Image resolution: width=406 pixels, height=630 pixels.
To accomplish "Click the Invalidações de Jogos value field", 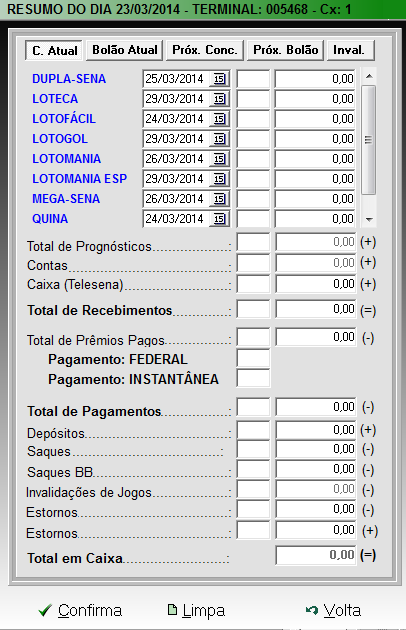I will pos(316,489).
